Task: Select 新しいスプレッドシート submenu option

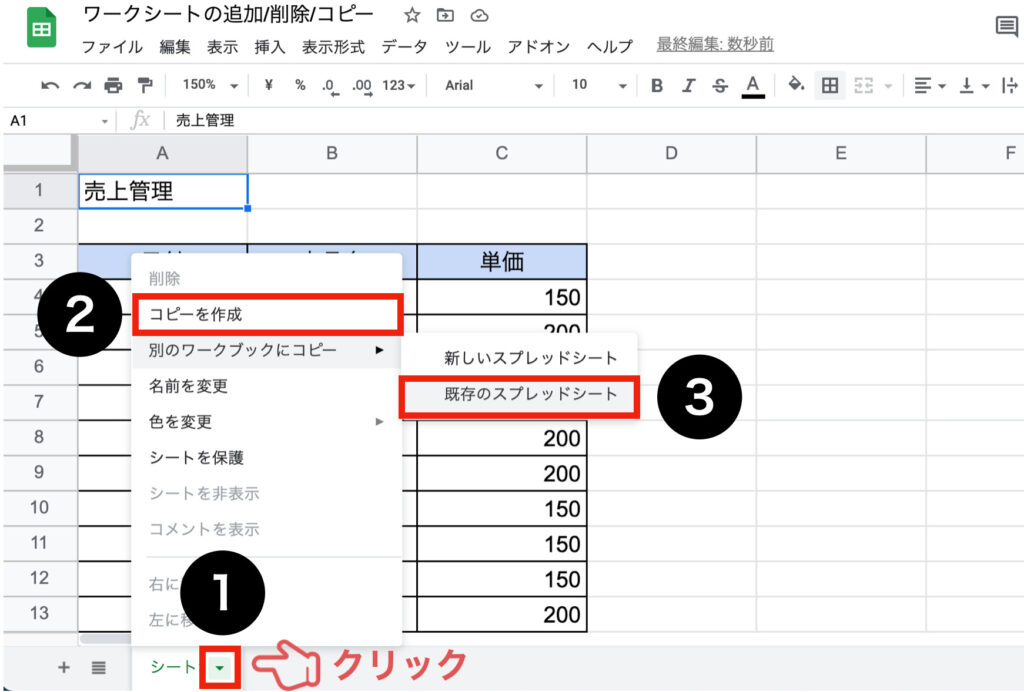Action: pyautogui.click(x=519, y=358)
